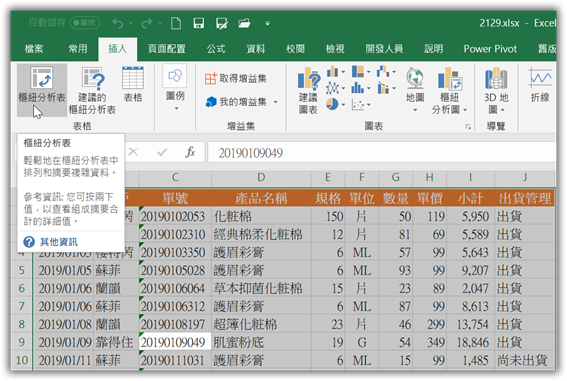The image size is (567, 381).
Task: Switch to the 常用 Home tab
Action: (78, 49)
